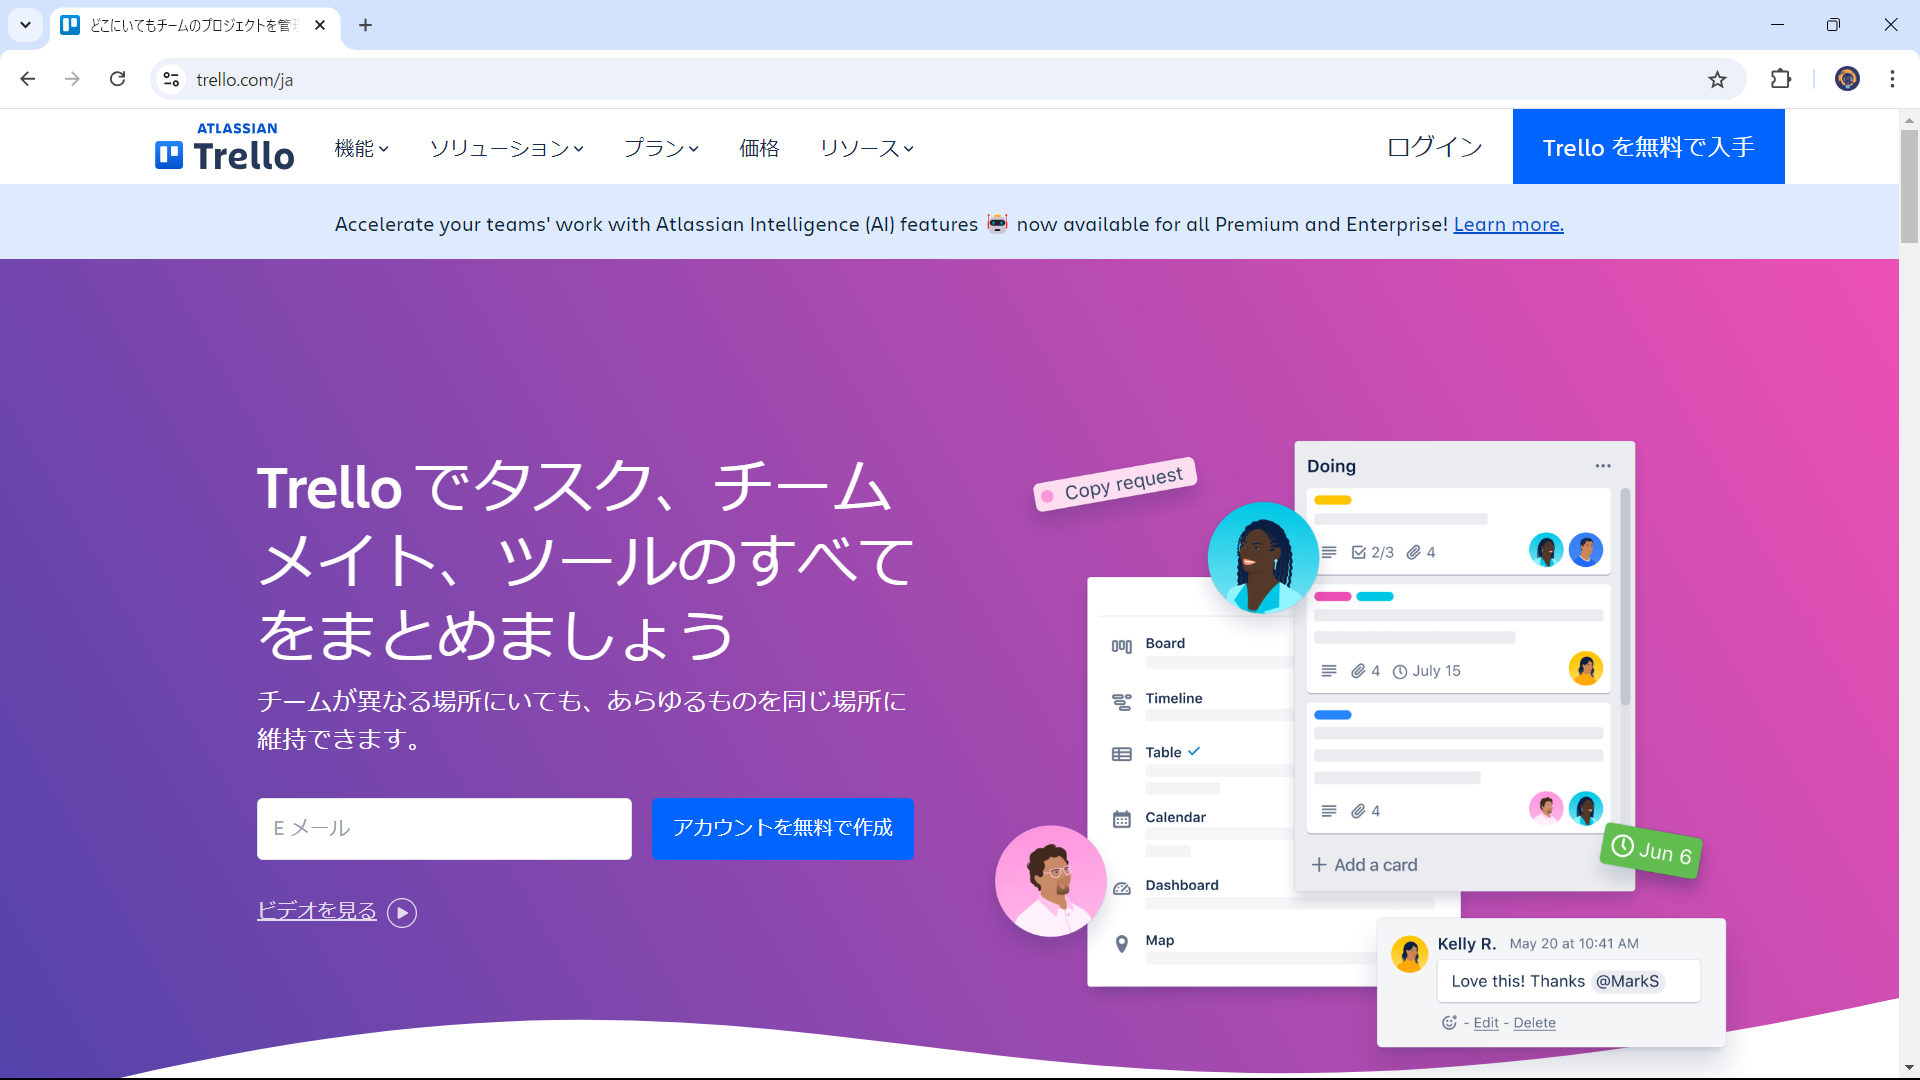The image size is (1920, 1080).
Task: Click Trello を無料で入手 button
Action: coord(1648,147)
